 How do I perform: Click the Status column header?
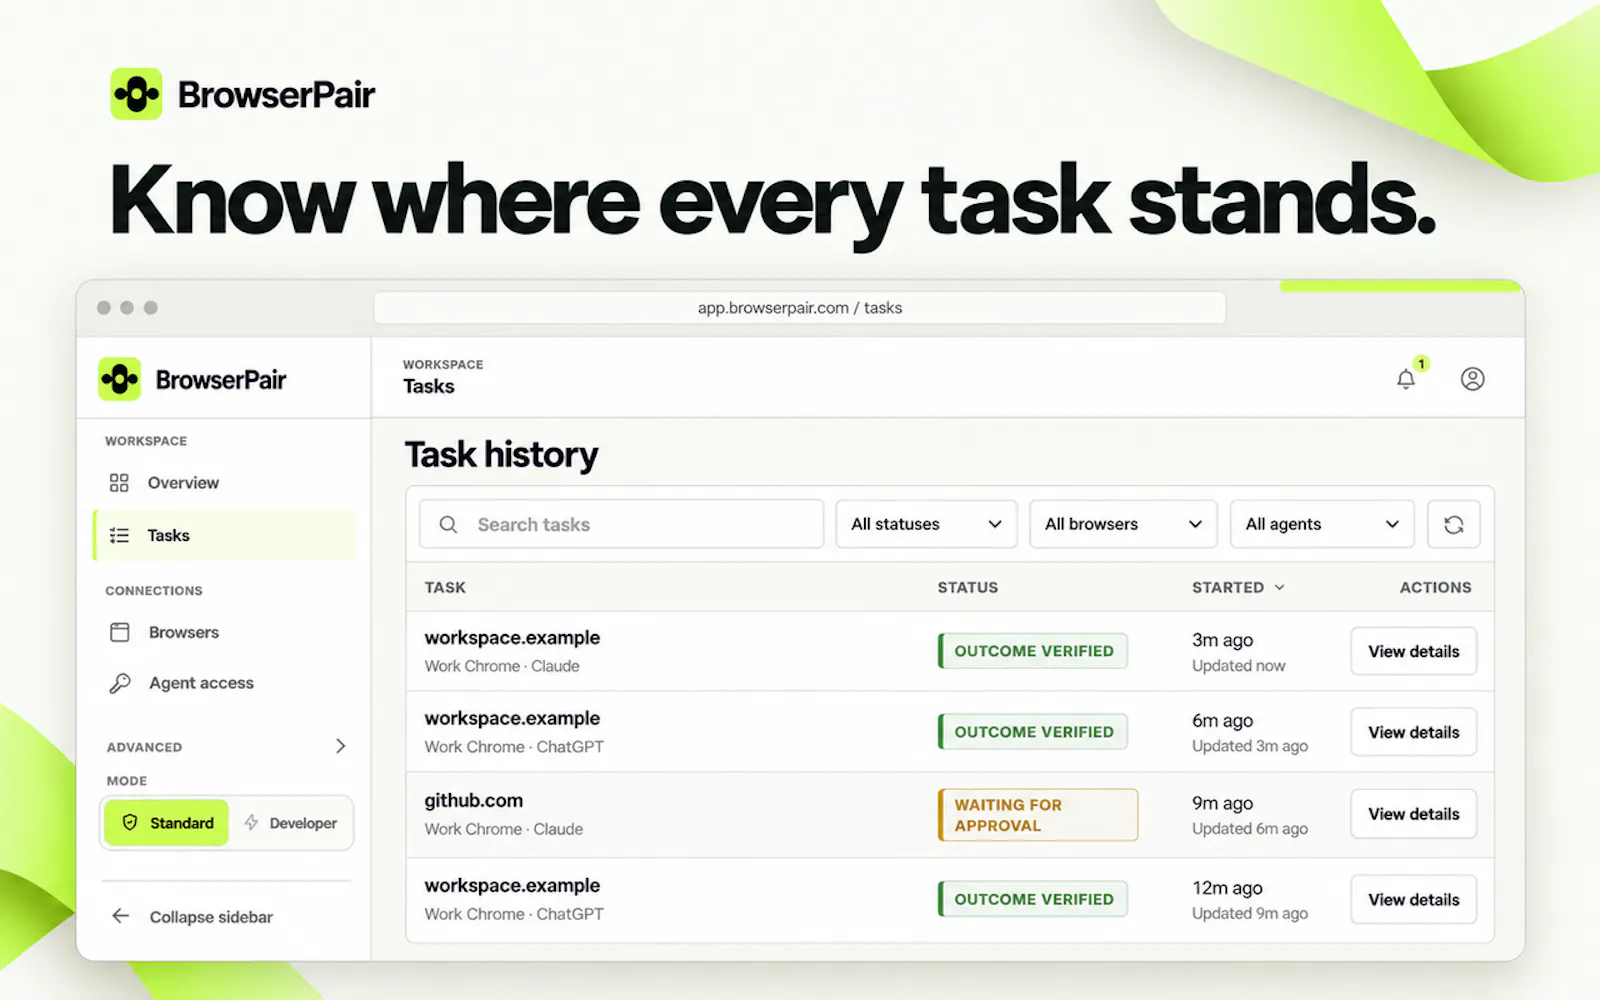click(968, 587)
